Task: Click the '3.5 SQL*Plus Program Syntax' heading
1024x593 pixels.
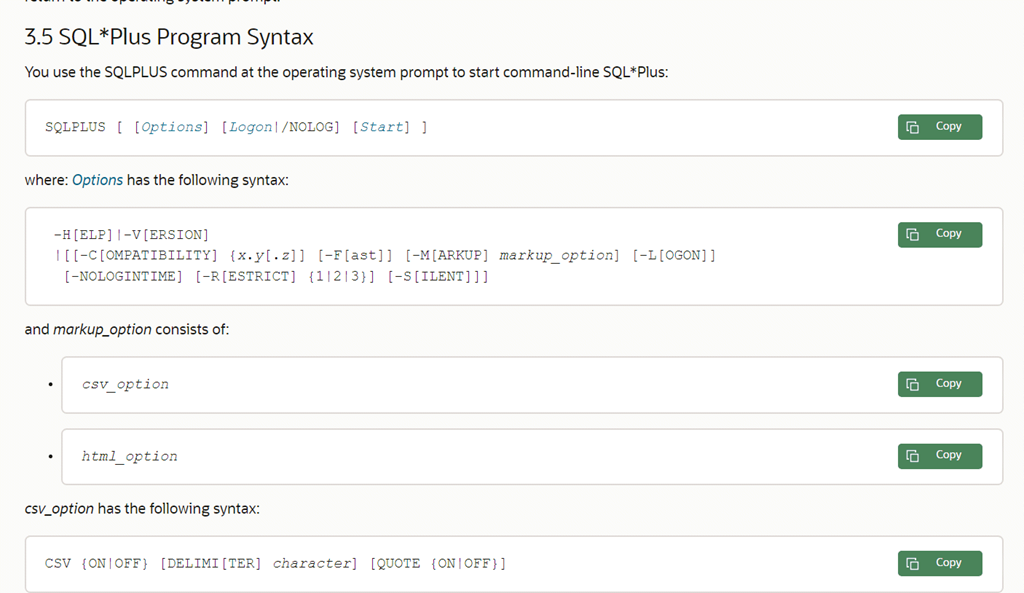Action: click(169, 38)
